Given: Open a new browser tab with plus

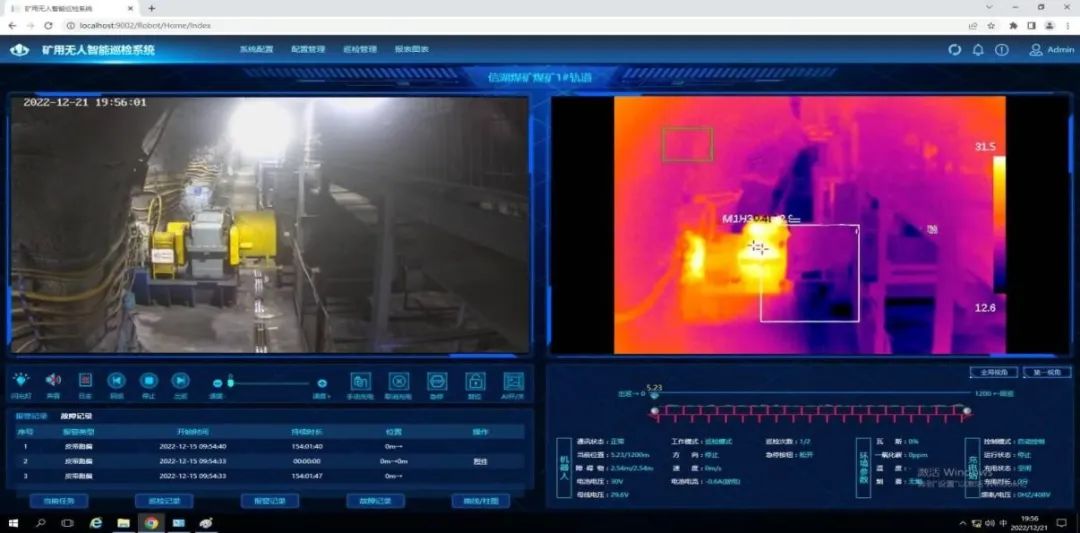Looking at the screenshot, I should click(x=152, y=8).
